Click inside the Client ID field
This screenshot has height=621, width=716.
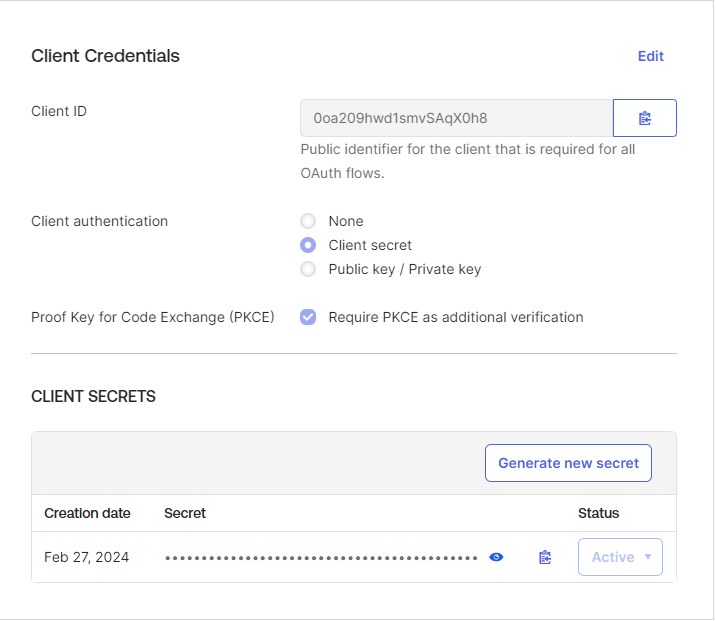[x=456, y=118]
